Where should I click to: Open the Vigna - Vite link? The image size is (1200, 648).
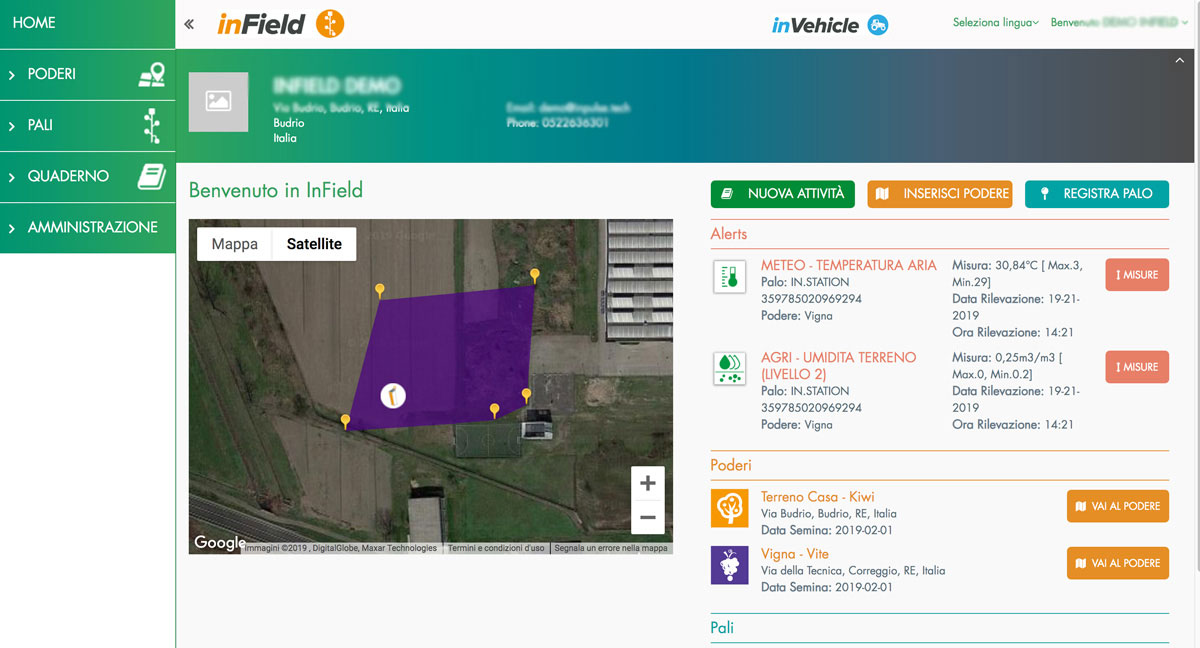795,554
